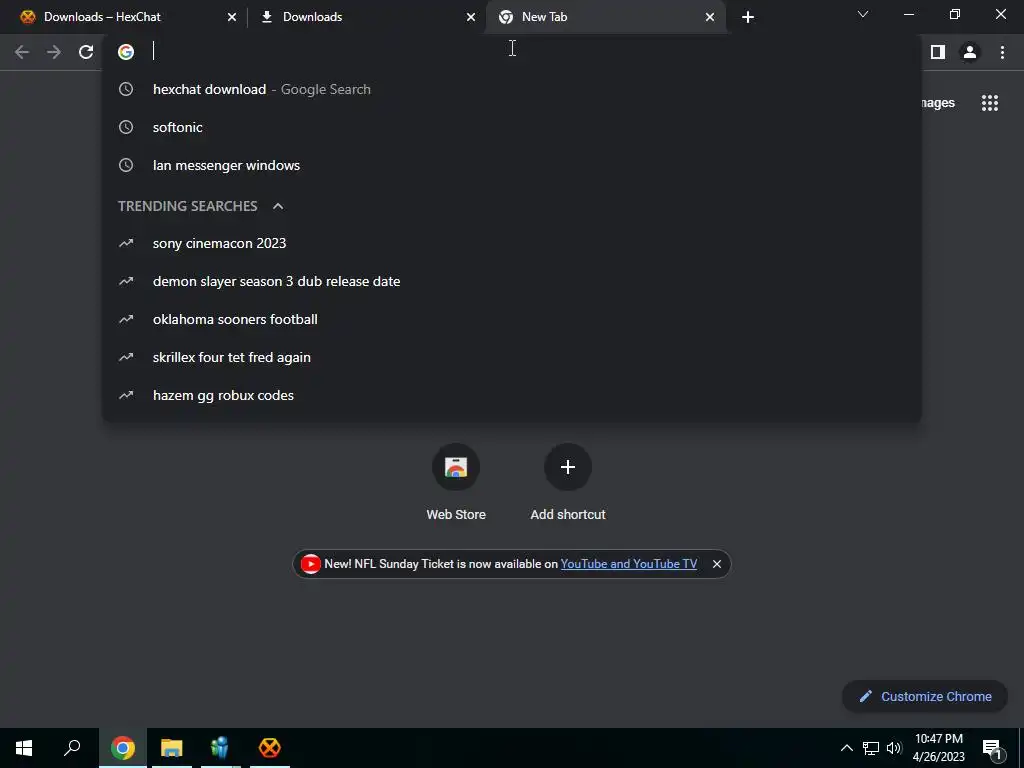Pick the hexchat download suggestion

coord(511,89)
